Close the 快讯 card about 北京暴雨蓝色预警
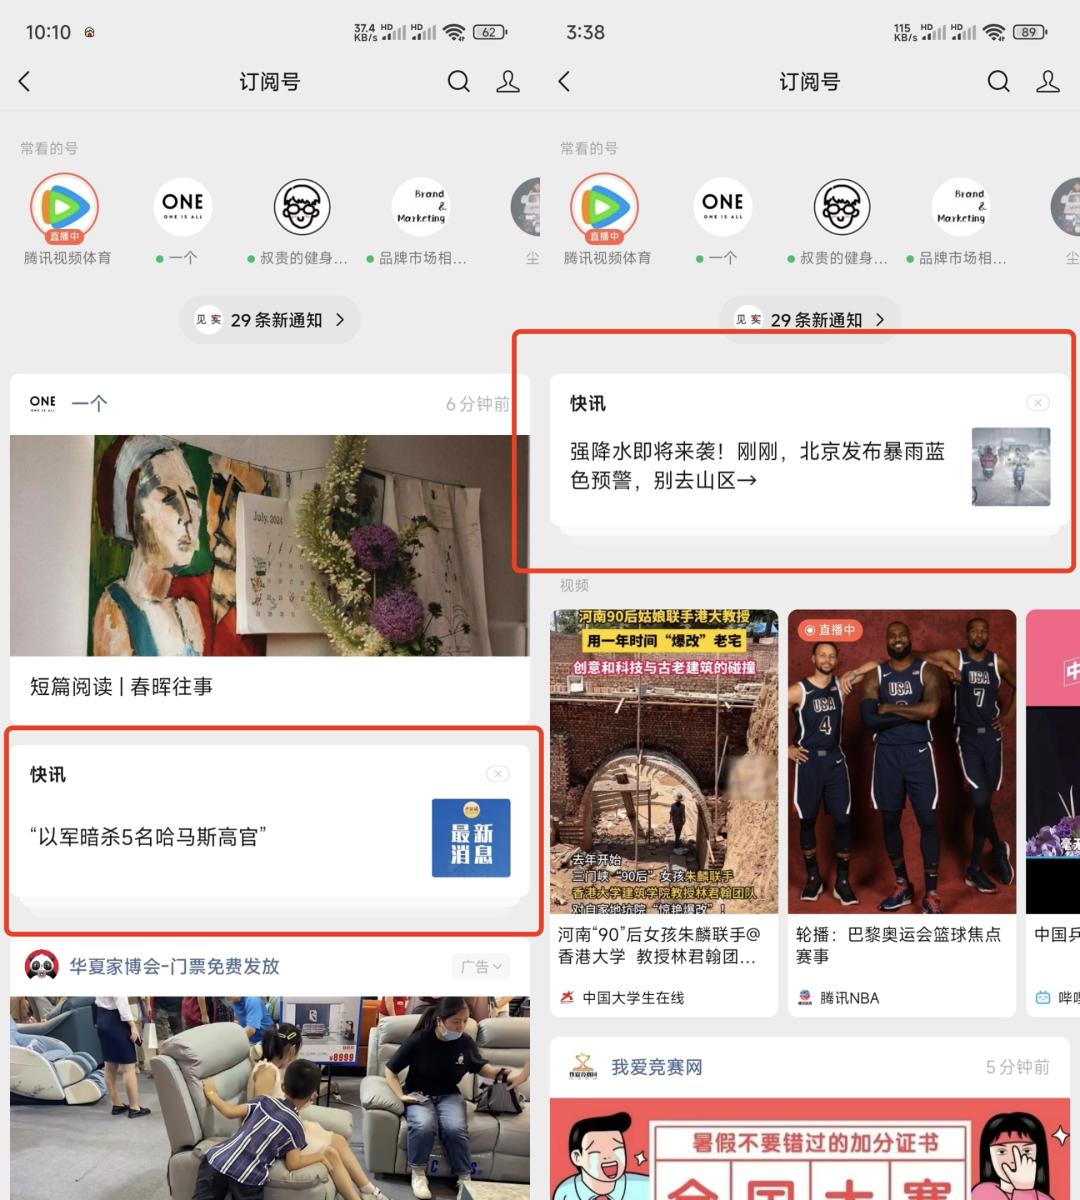The image size is (1080, 1200). coord(1037,403)
